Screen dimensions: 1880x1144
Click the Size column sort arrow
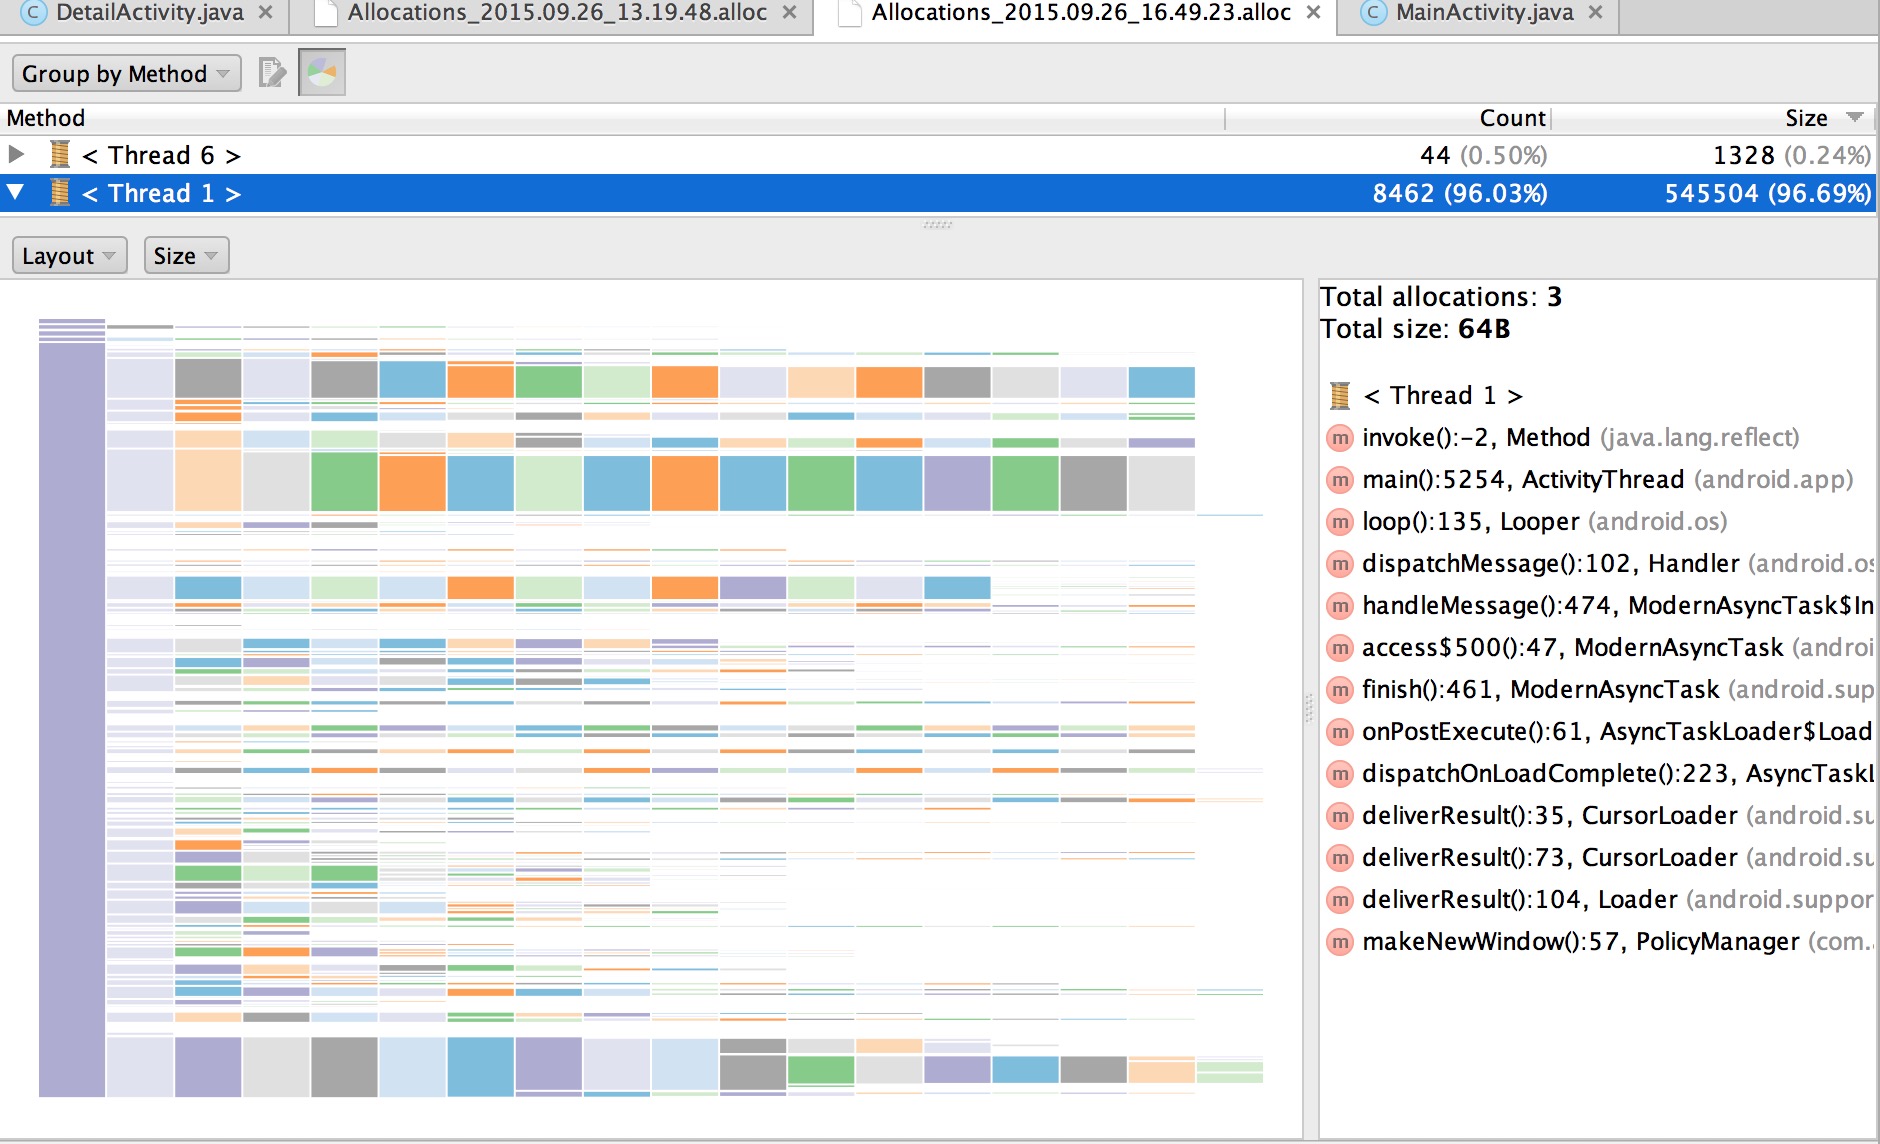[x=1855, y=117]
